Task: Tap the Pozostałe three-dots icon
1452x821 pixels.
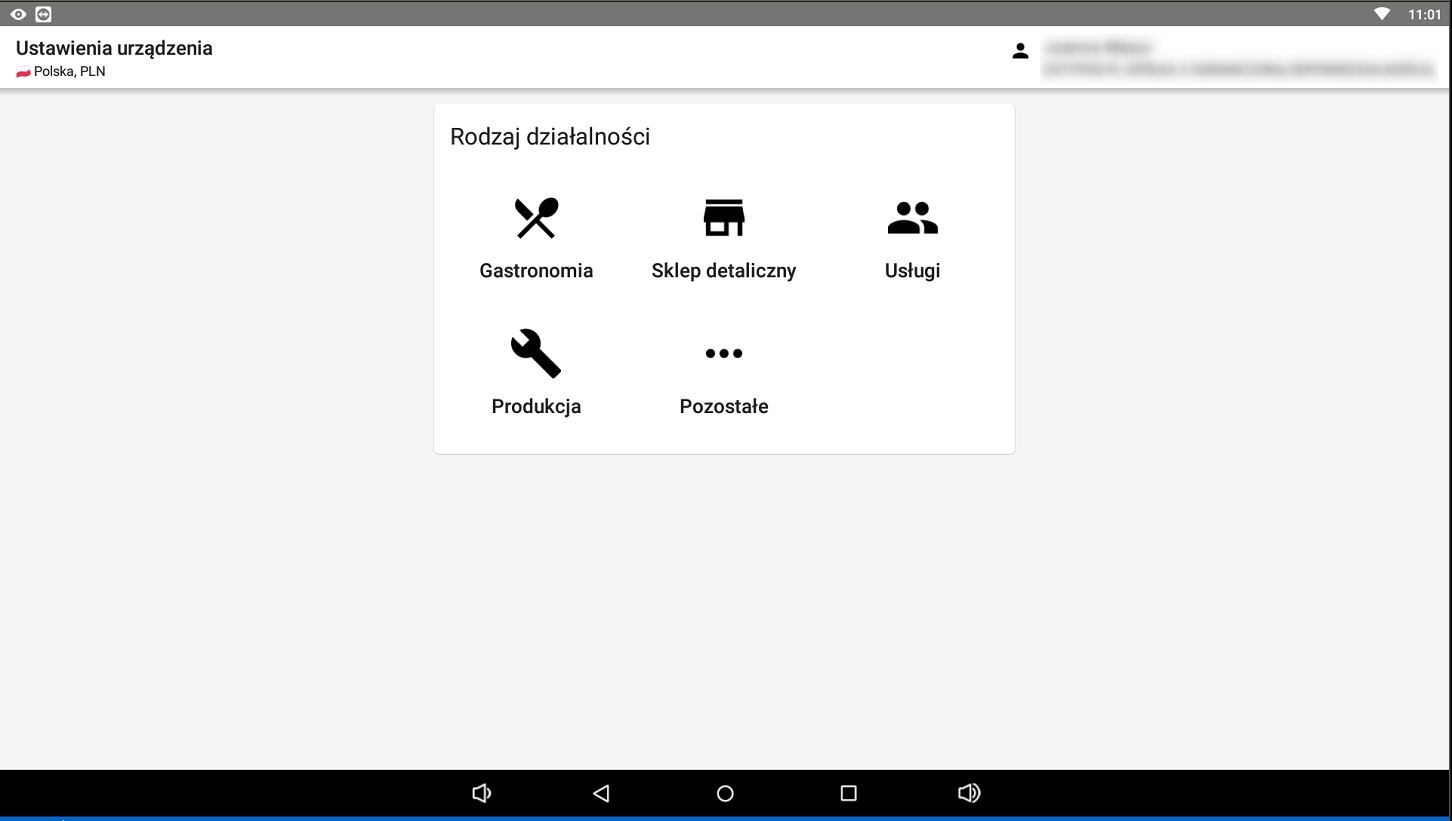Action: [724, 353]
